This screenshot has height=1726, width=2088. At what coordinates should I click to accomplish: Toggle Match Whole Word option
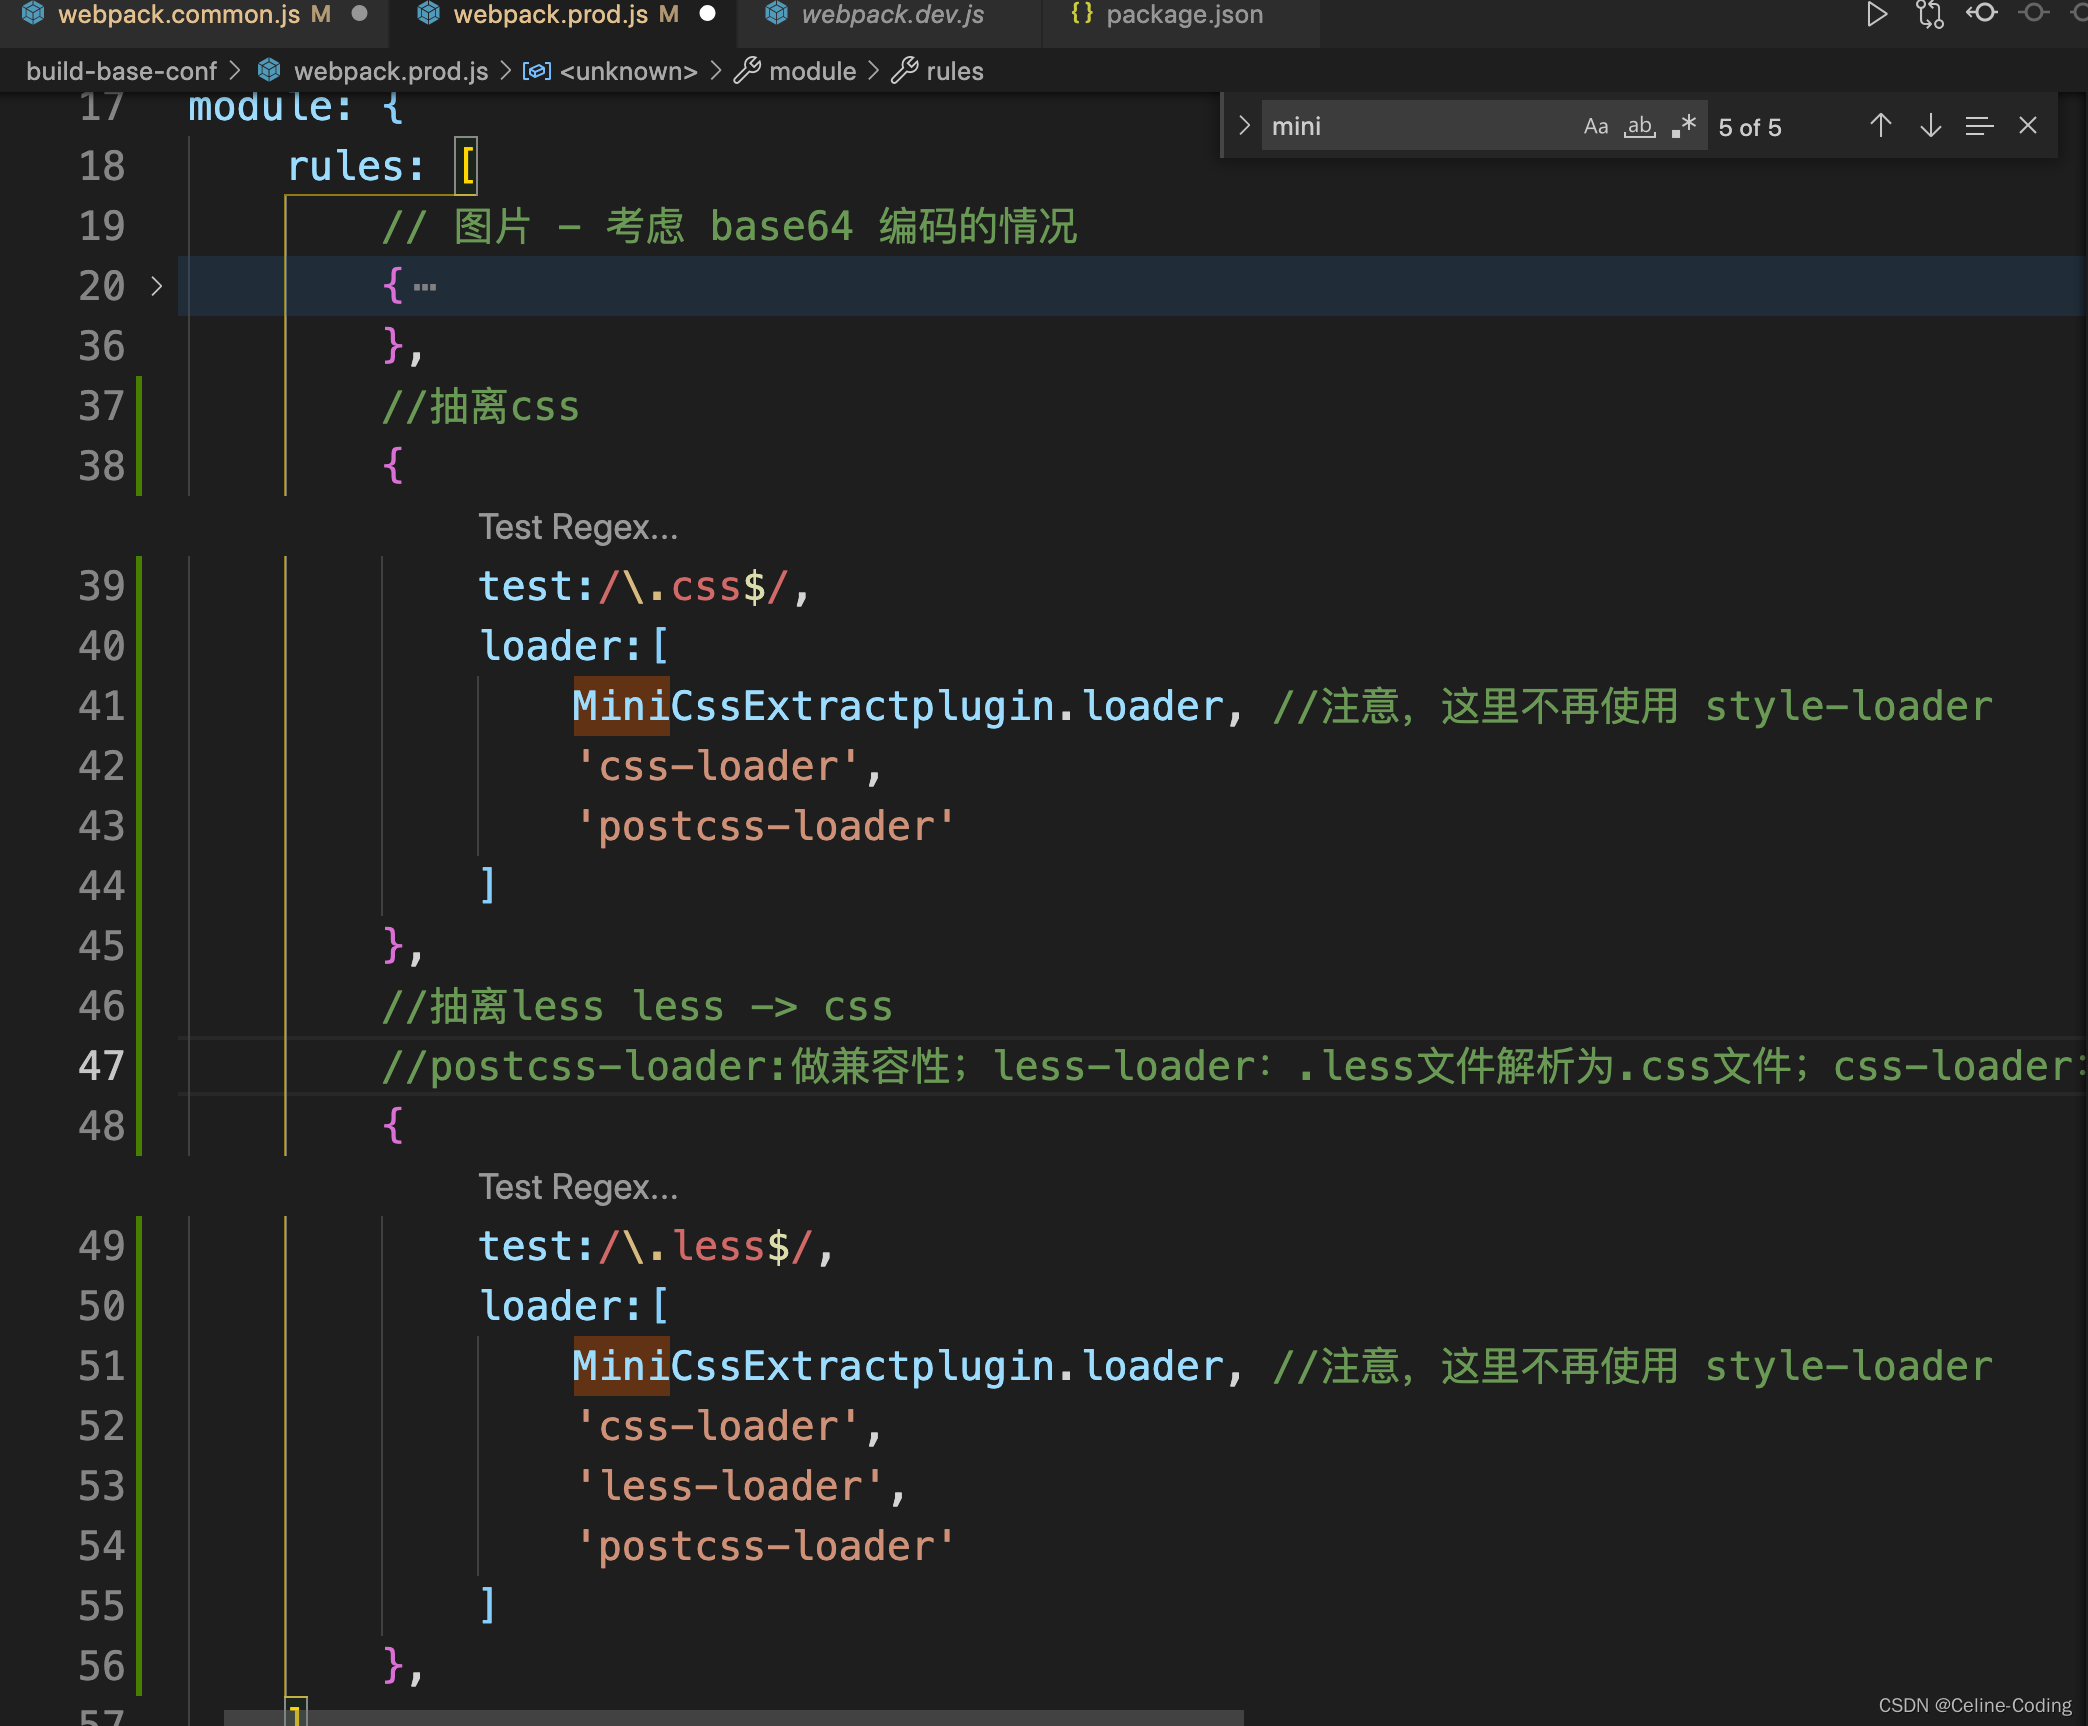(1640, 126)
